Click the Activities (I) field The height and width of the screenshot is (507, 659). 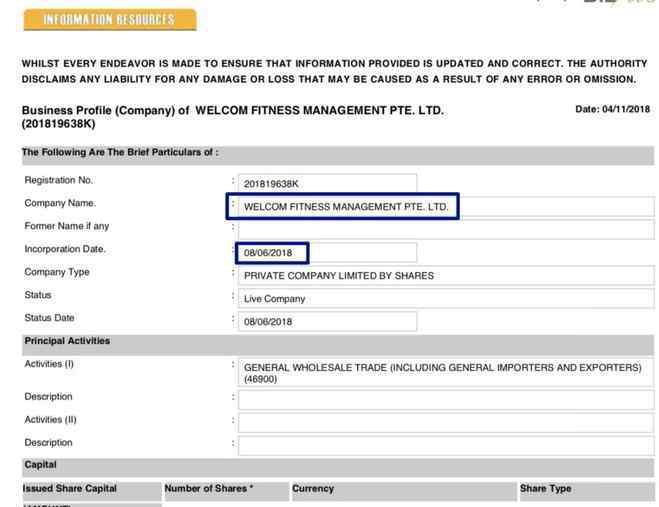446,373
